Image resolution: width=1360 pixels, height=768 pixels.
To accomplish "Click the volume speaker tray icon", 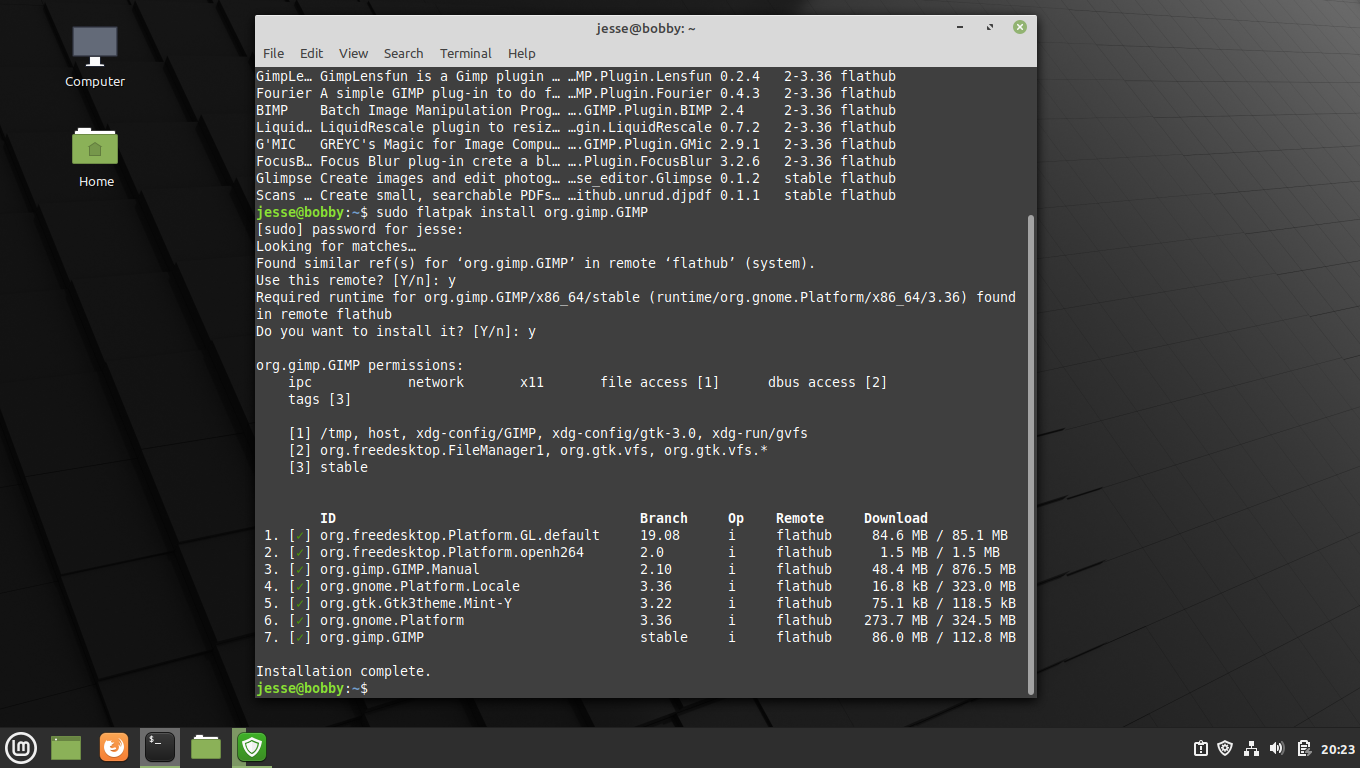I will click(x=1277, y=748).
